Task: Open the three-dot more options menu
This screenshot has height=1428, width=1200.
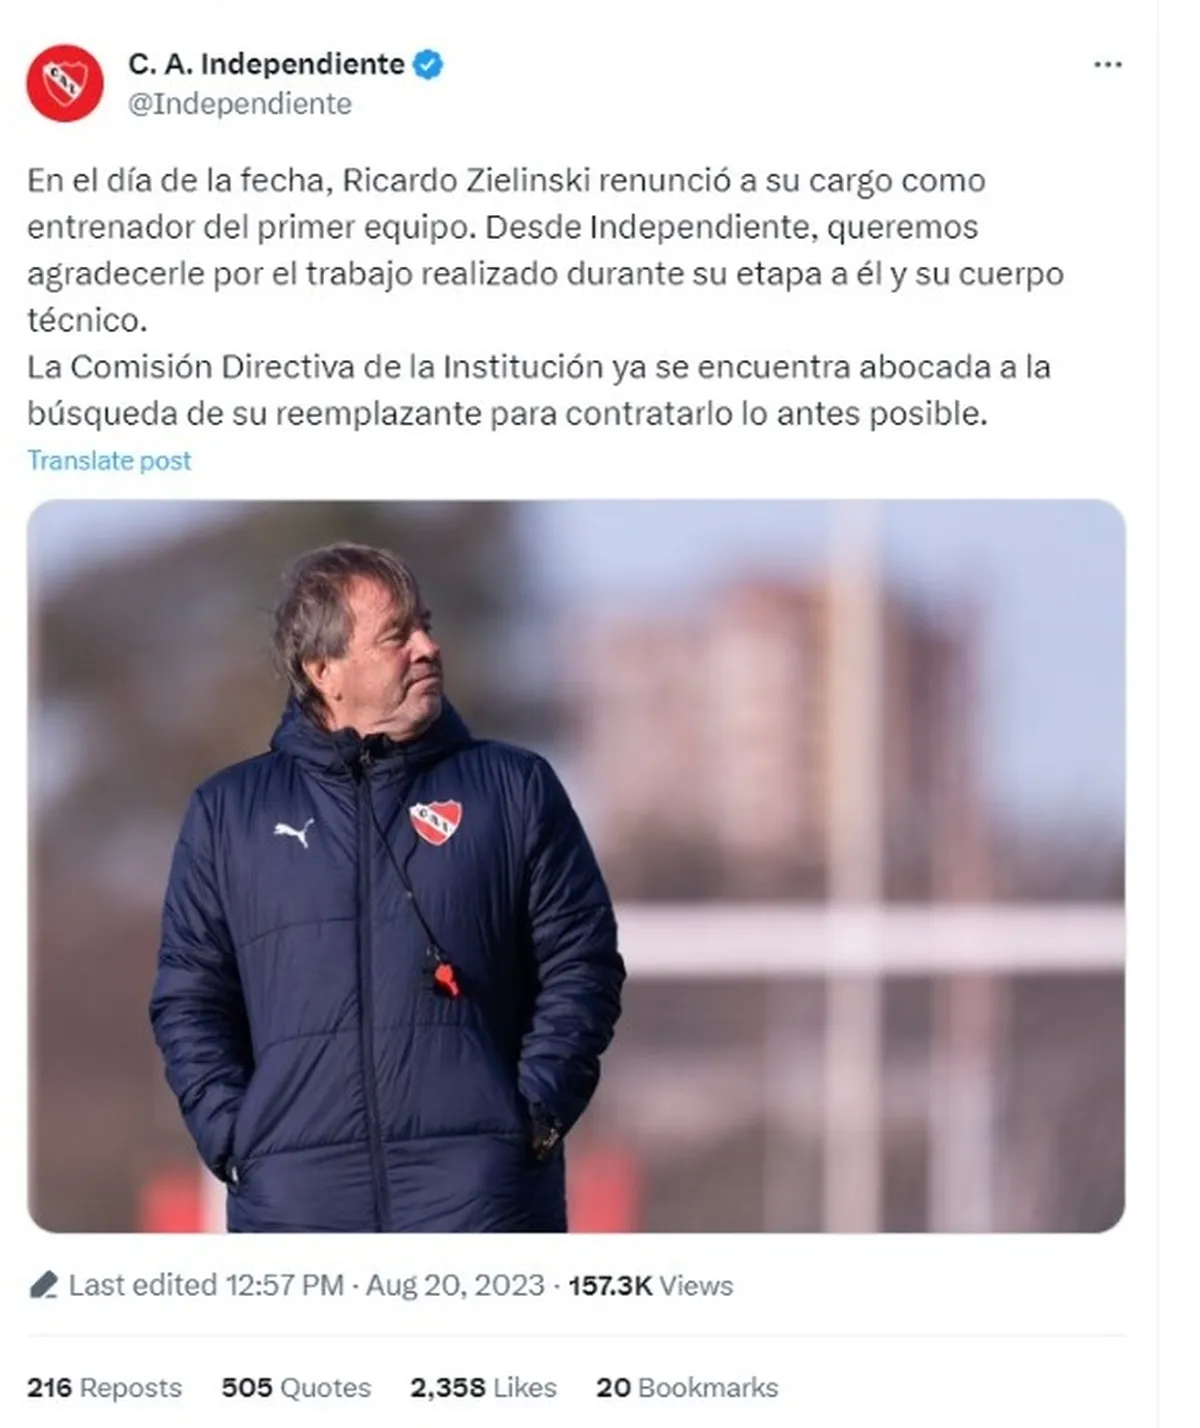Action: 1107,65
